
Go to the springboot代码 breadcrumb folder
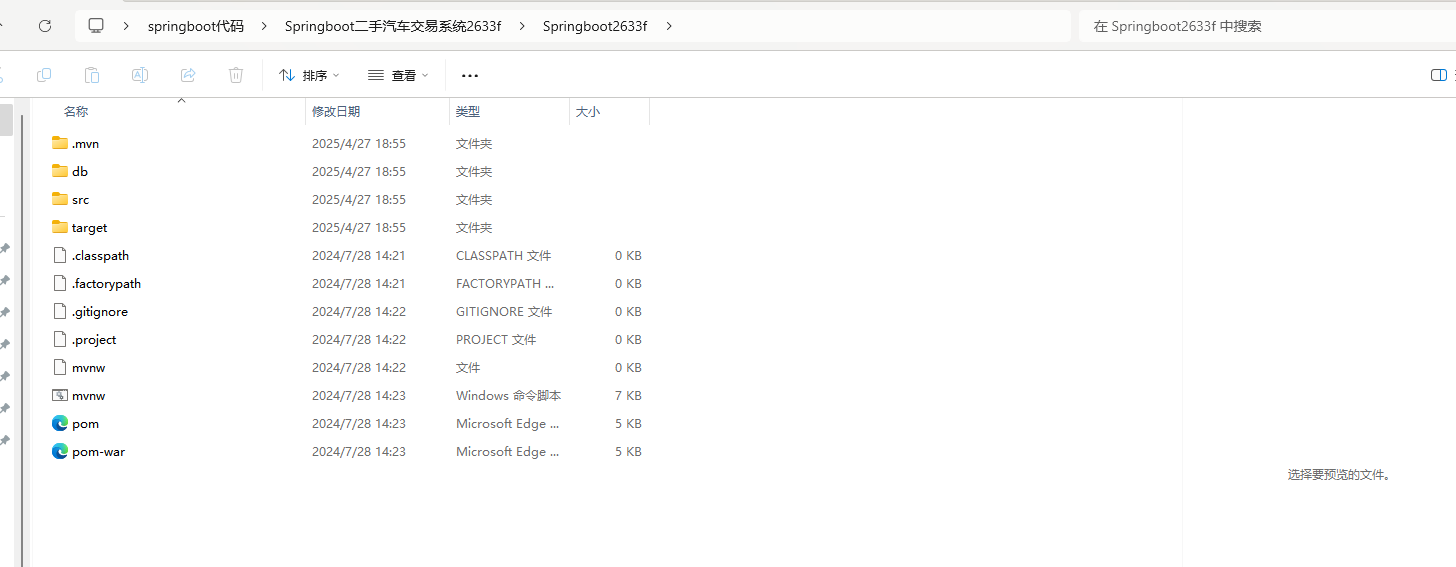click(x=196, y=26)
